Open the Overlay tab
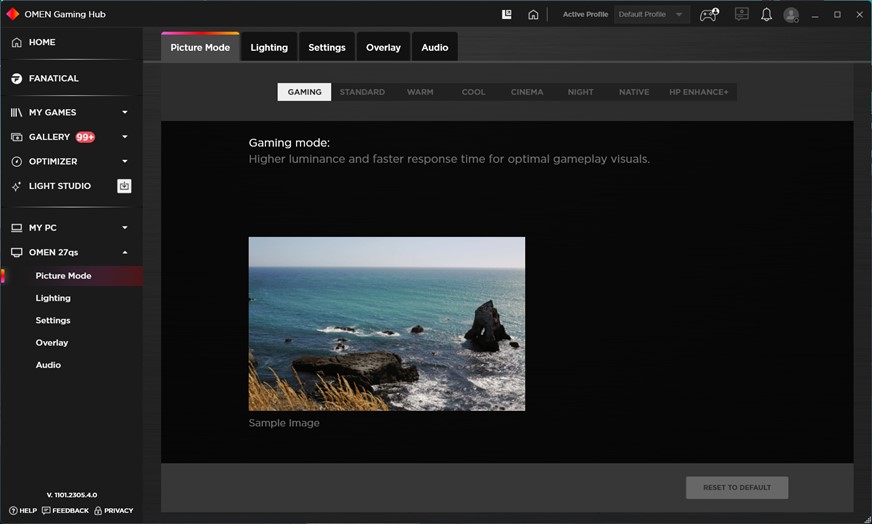This screenshot has height=524, width=872. click(383, 47)
